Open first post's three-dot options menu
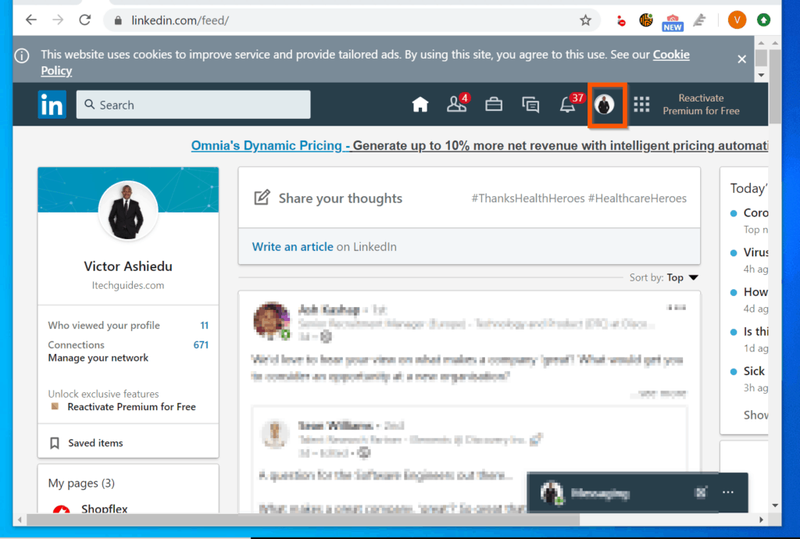Viewport: 800px width, 539px height. [x=677, y=307]
